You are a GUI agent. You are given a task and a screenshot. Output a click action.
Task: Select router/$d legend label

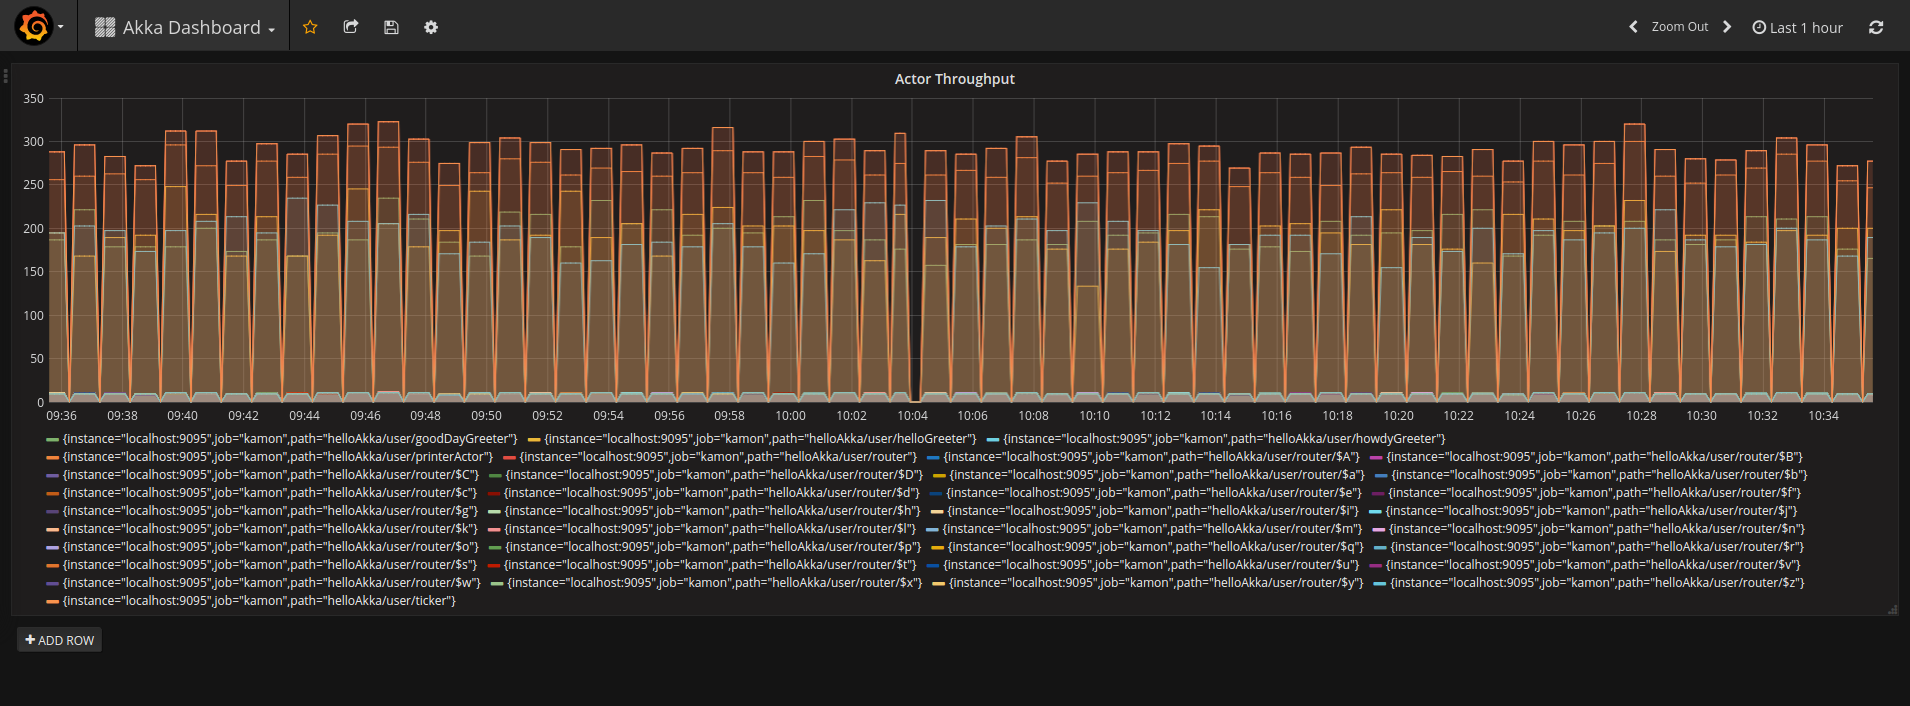(711, 493)
